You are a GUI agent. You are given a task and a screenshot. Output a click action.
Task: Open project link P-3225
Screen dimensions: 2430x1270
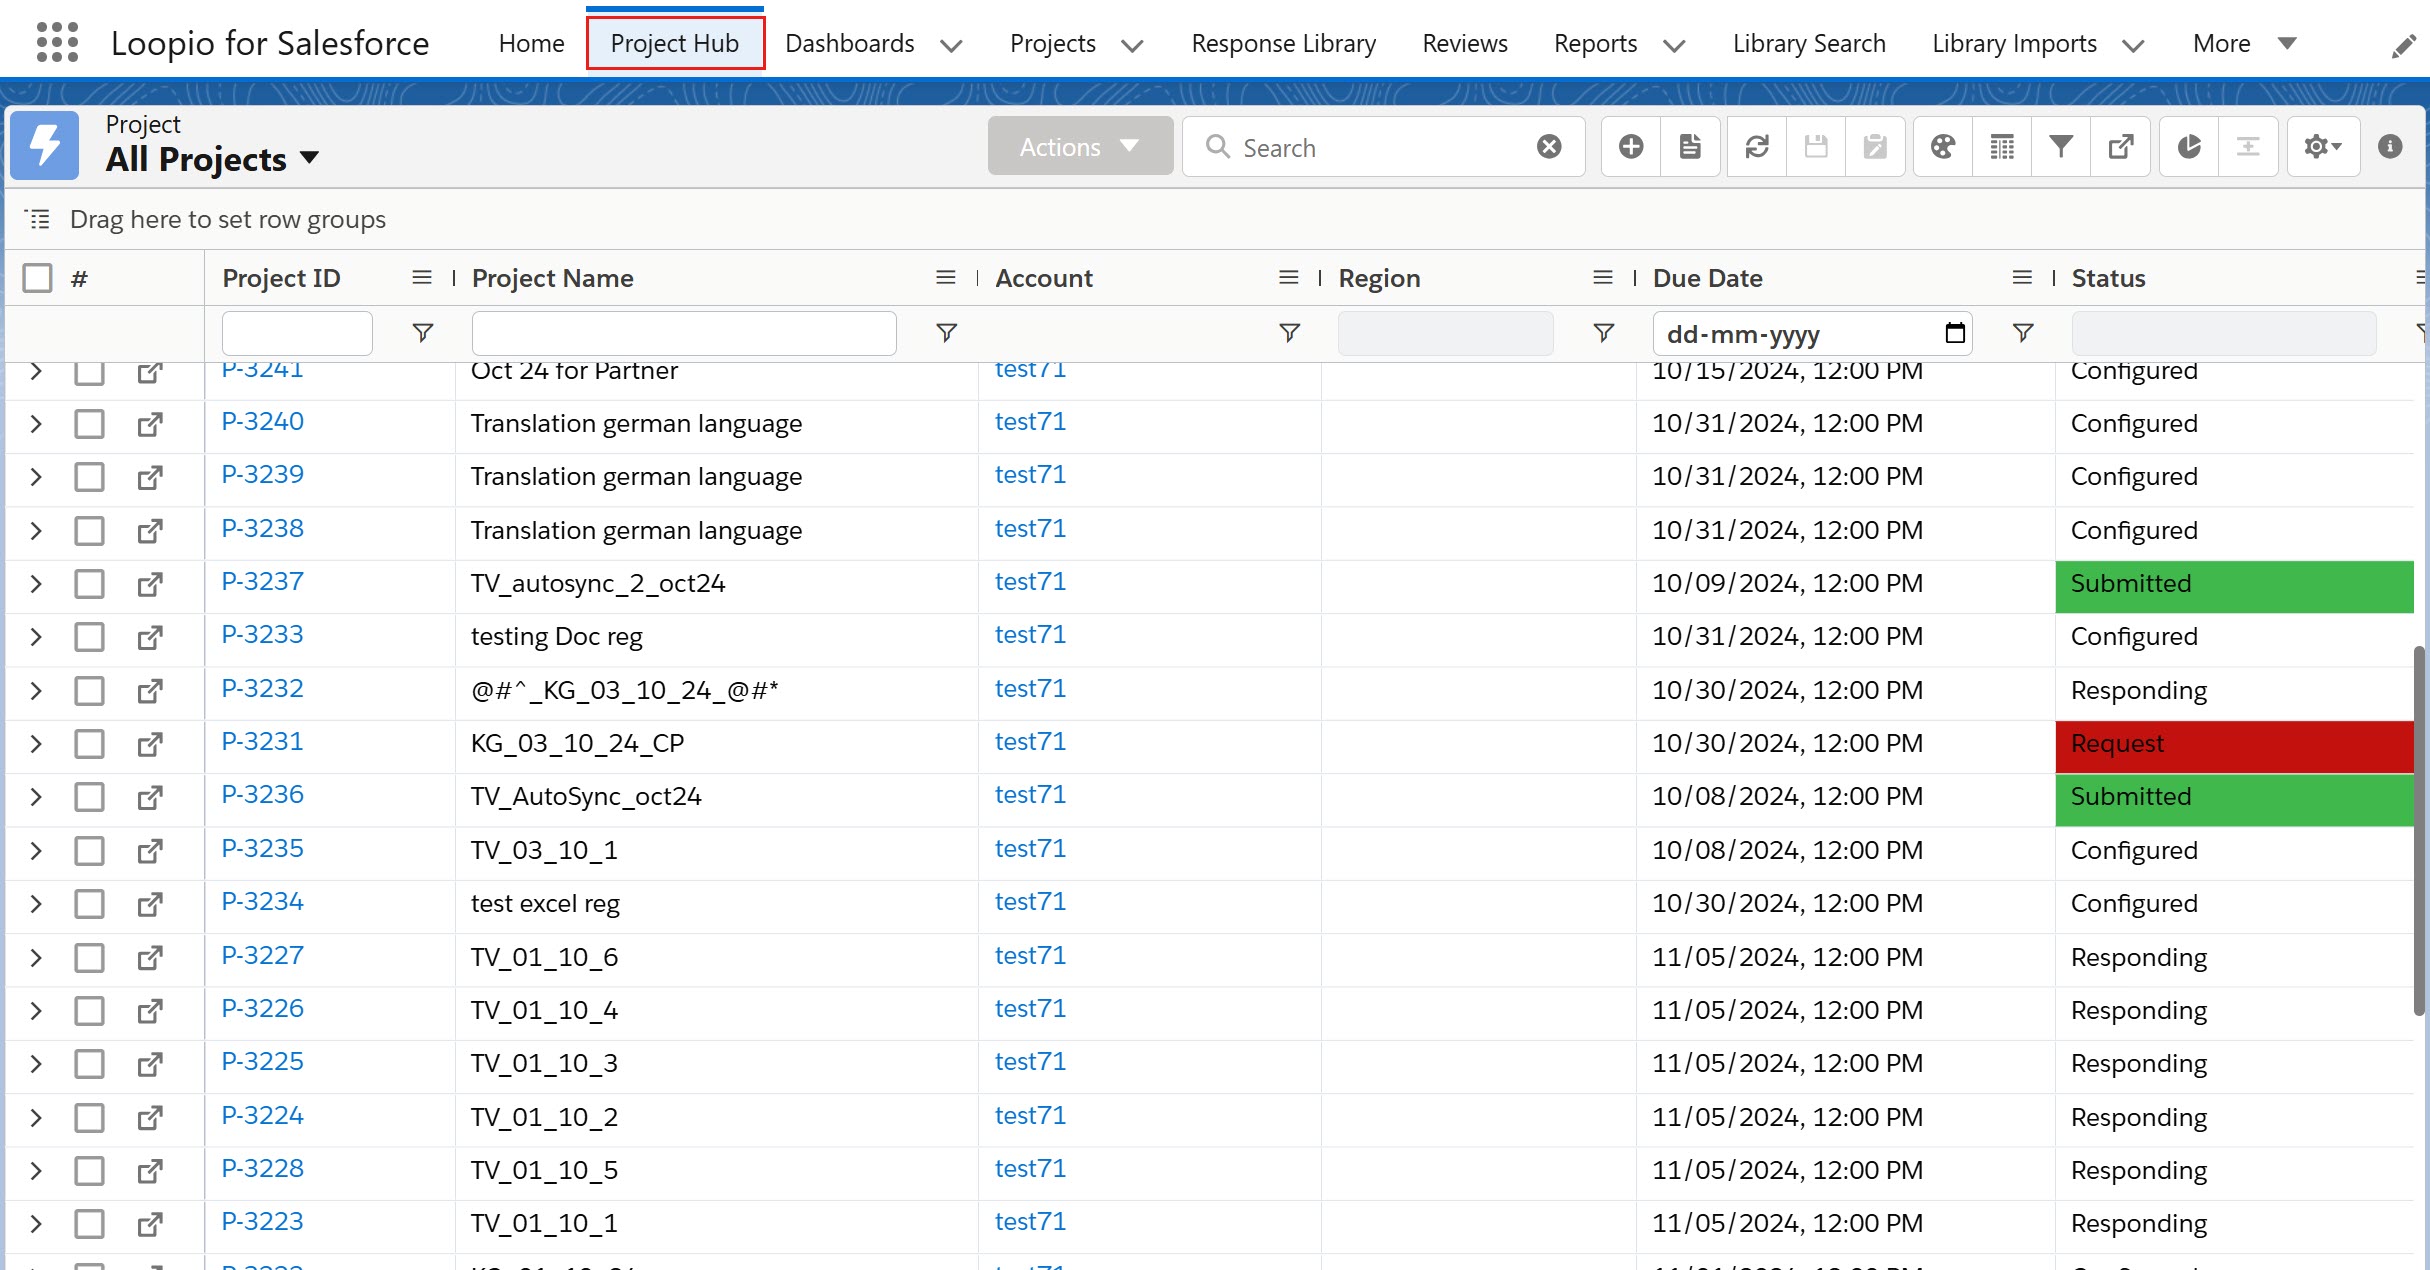[262, 1061]
